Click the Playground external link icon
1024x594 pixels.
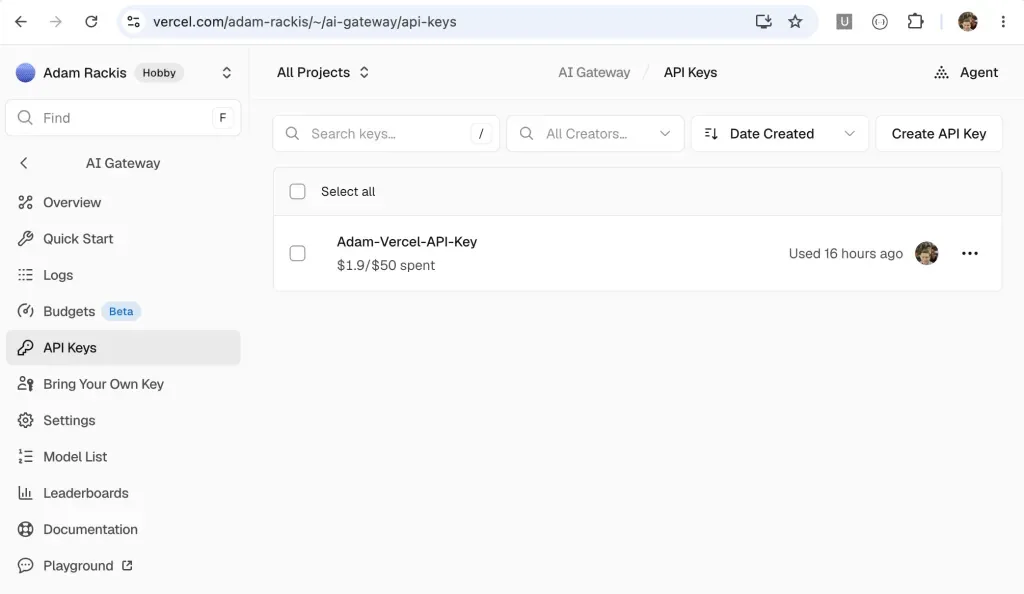point(127,565)
